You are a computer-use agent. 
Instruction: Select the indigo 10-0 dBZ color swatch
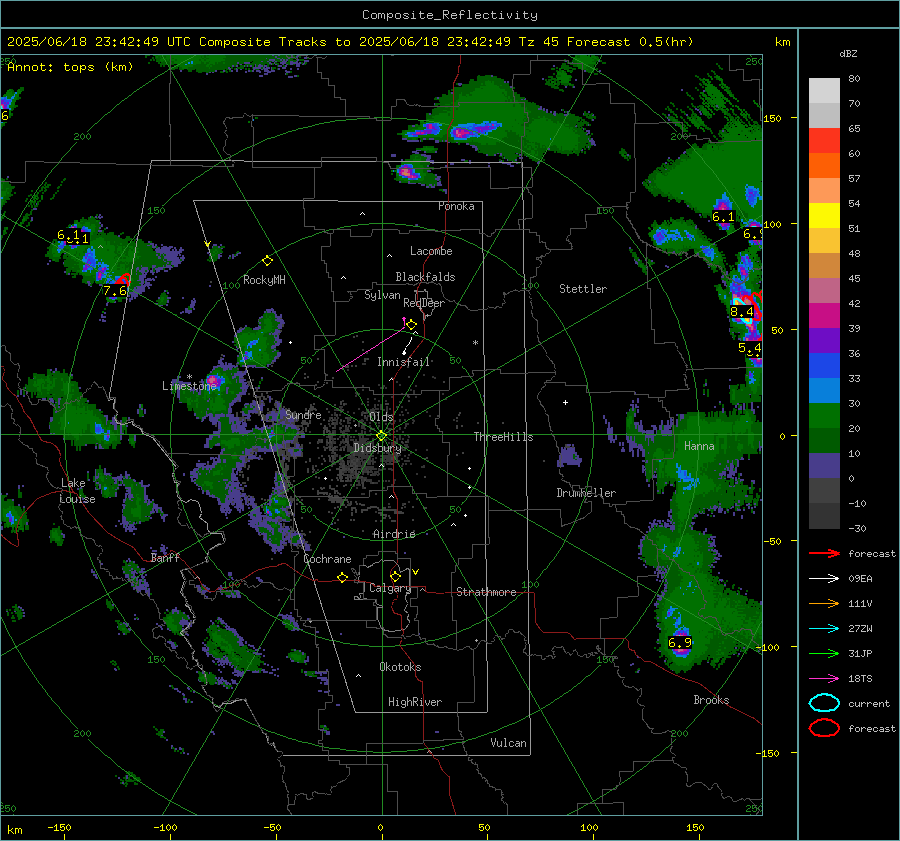(824, 465)
